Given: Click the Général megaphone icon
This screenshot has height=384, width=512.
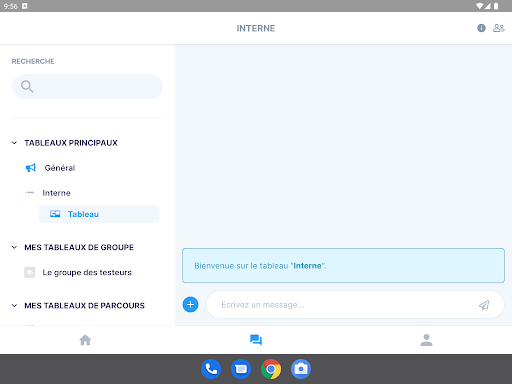Looking at the screenshot, I should pyautogui.click(x=31, y=168).
